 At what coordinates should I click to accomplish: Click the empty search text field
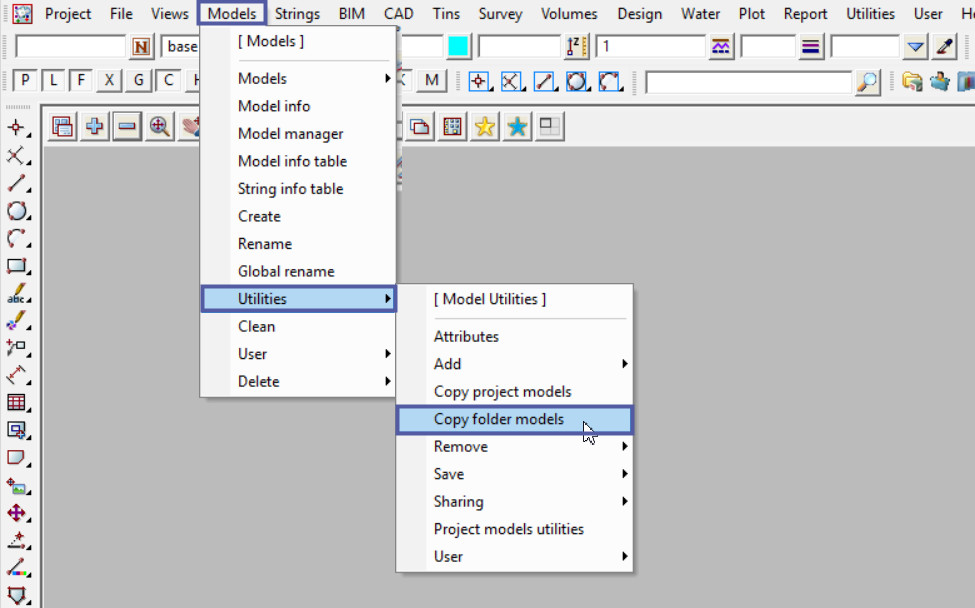tap(749, 82)
